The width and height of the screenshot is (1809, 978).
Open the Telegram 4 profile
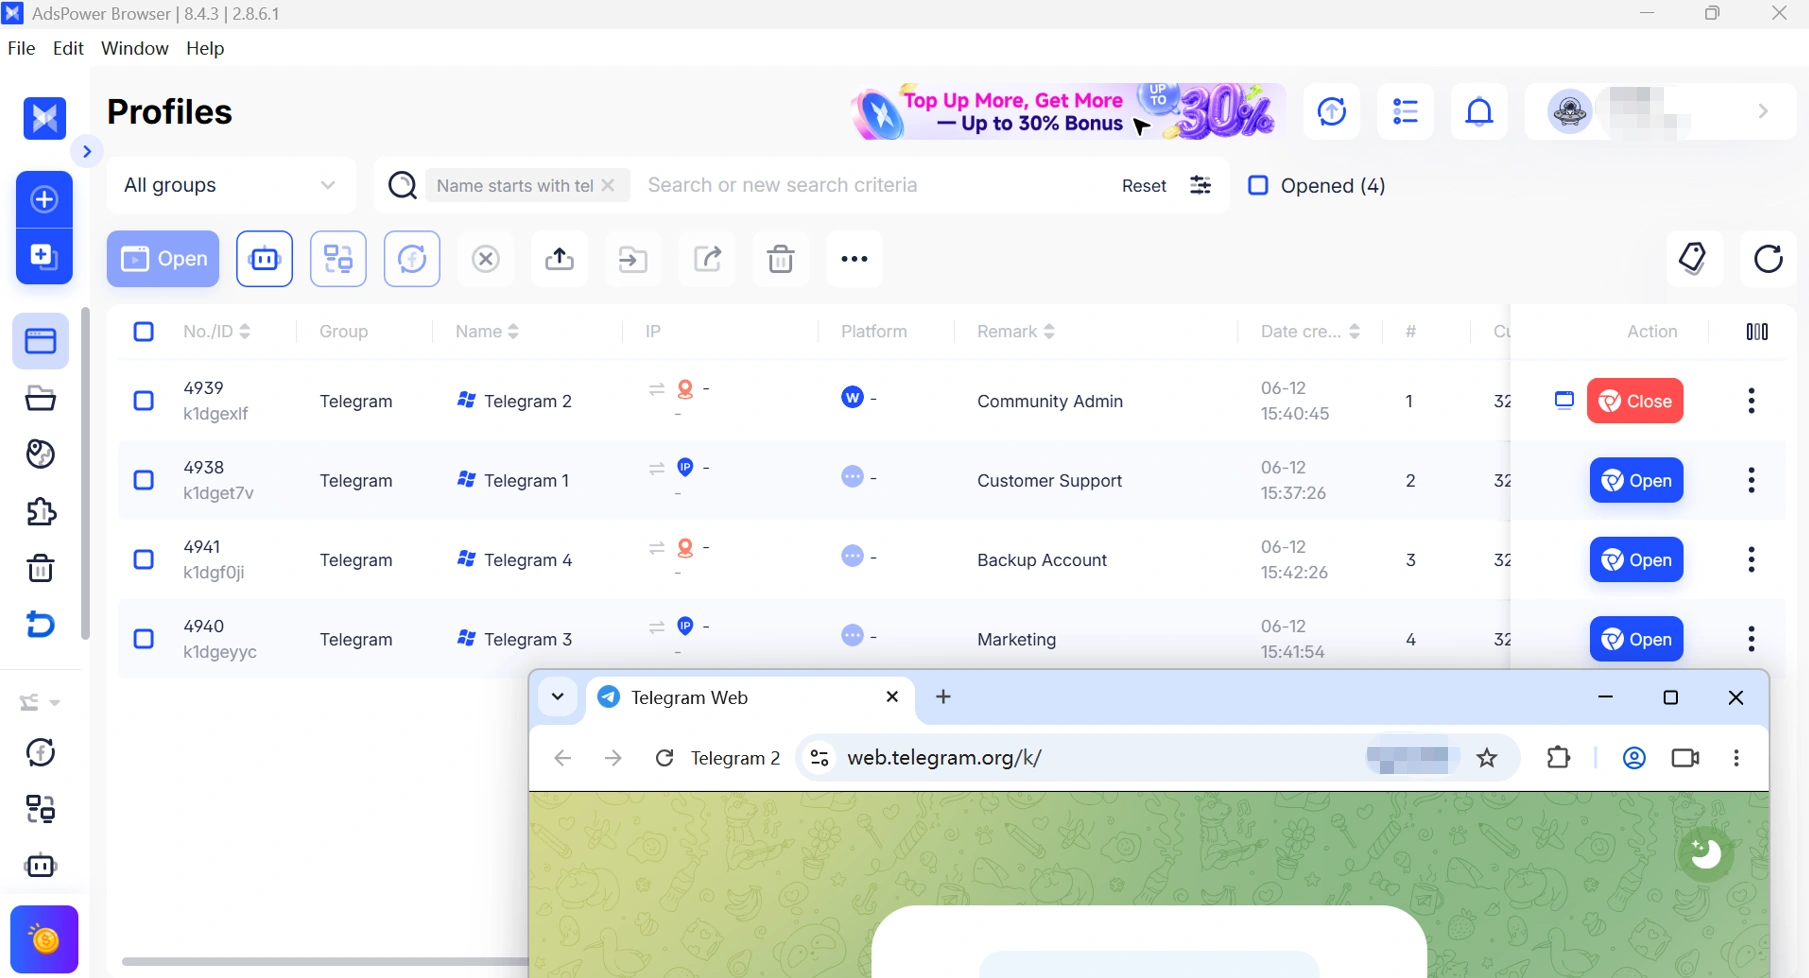(1636, 560)
